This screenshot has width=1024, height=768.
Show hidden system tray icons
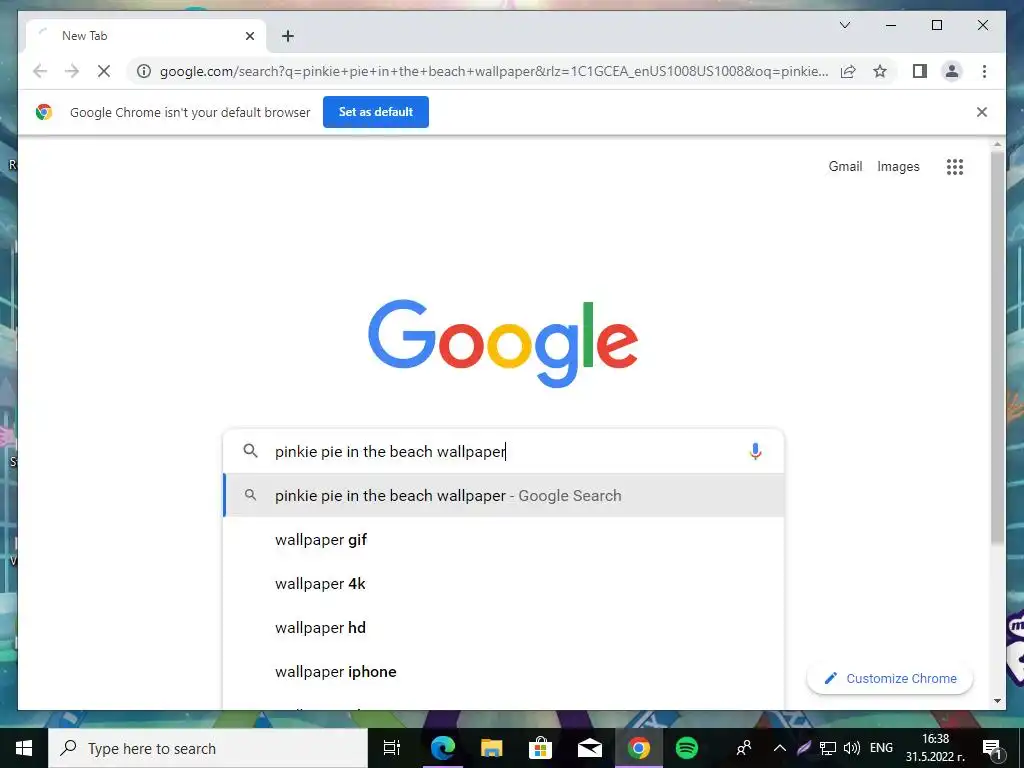(779, 748)
